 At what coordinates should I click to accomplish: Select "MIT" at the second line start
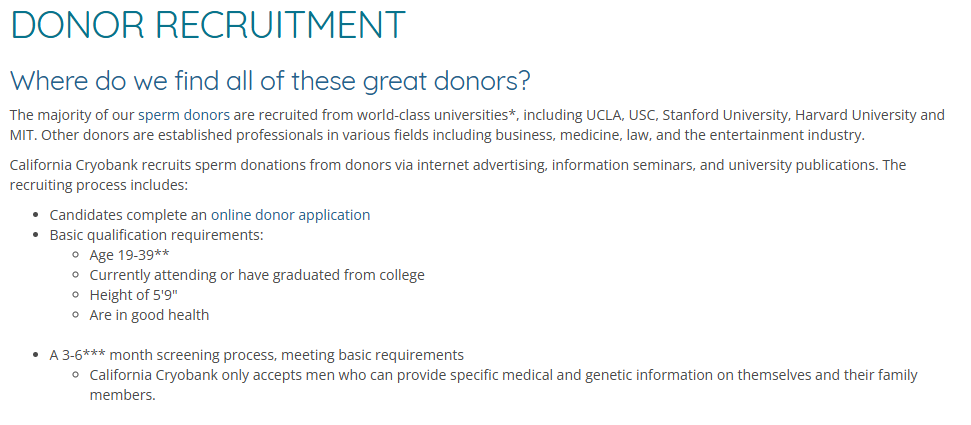point(21,135)
